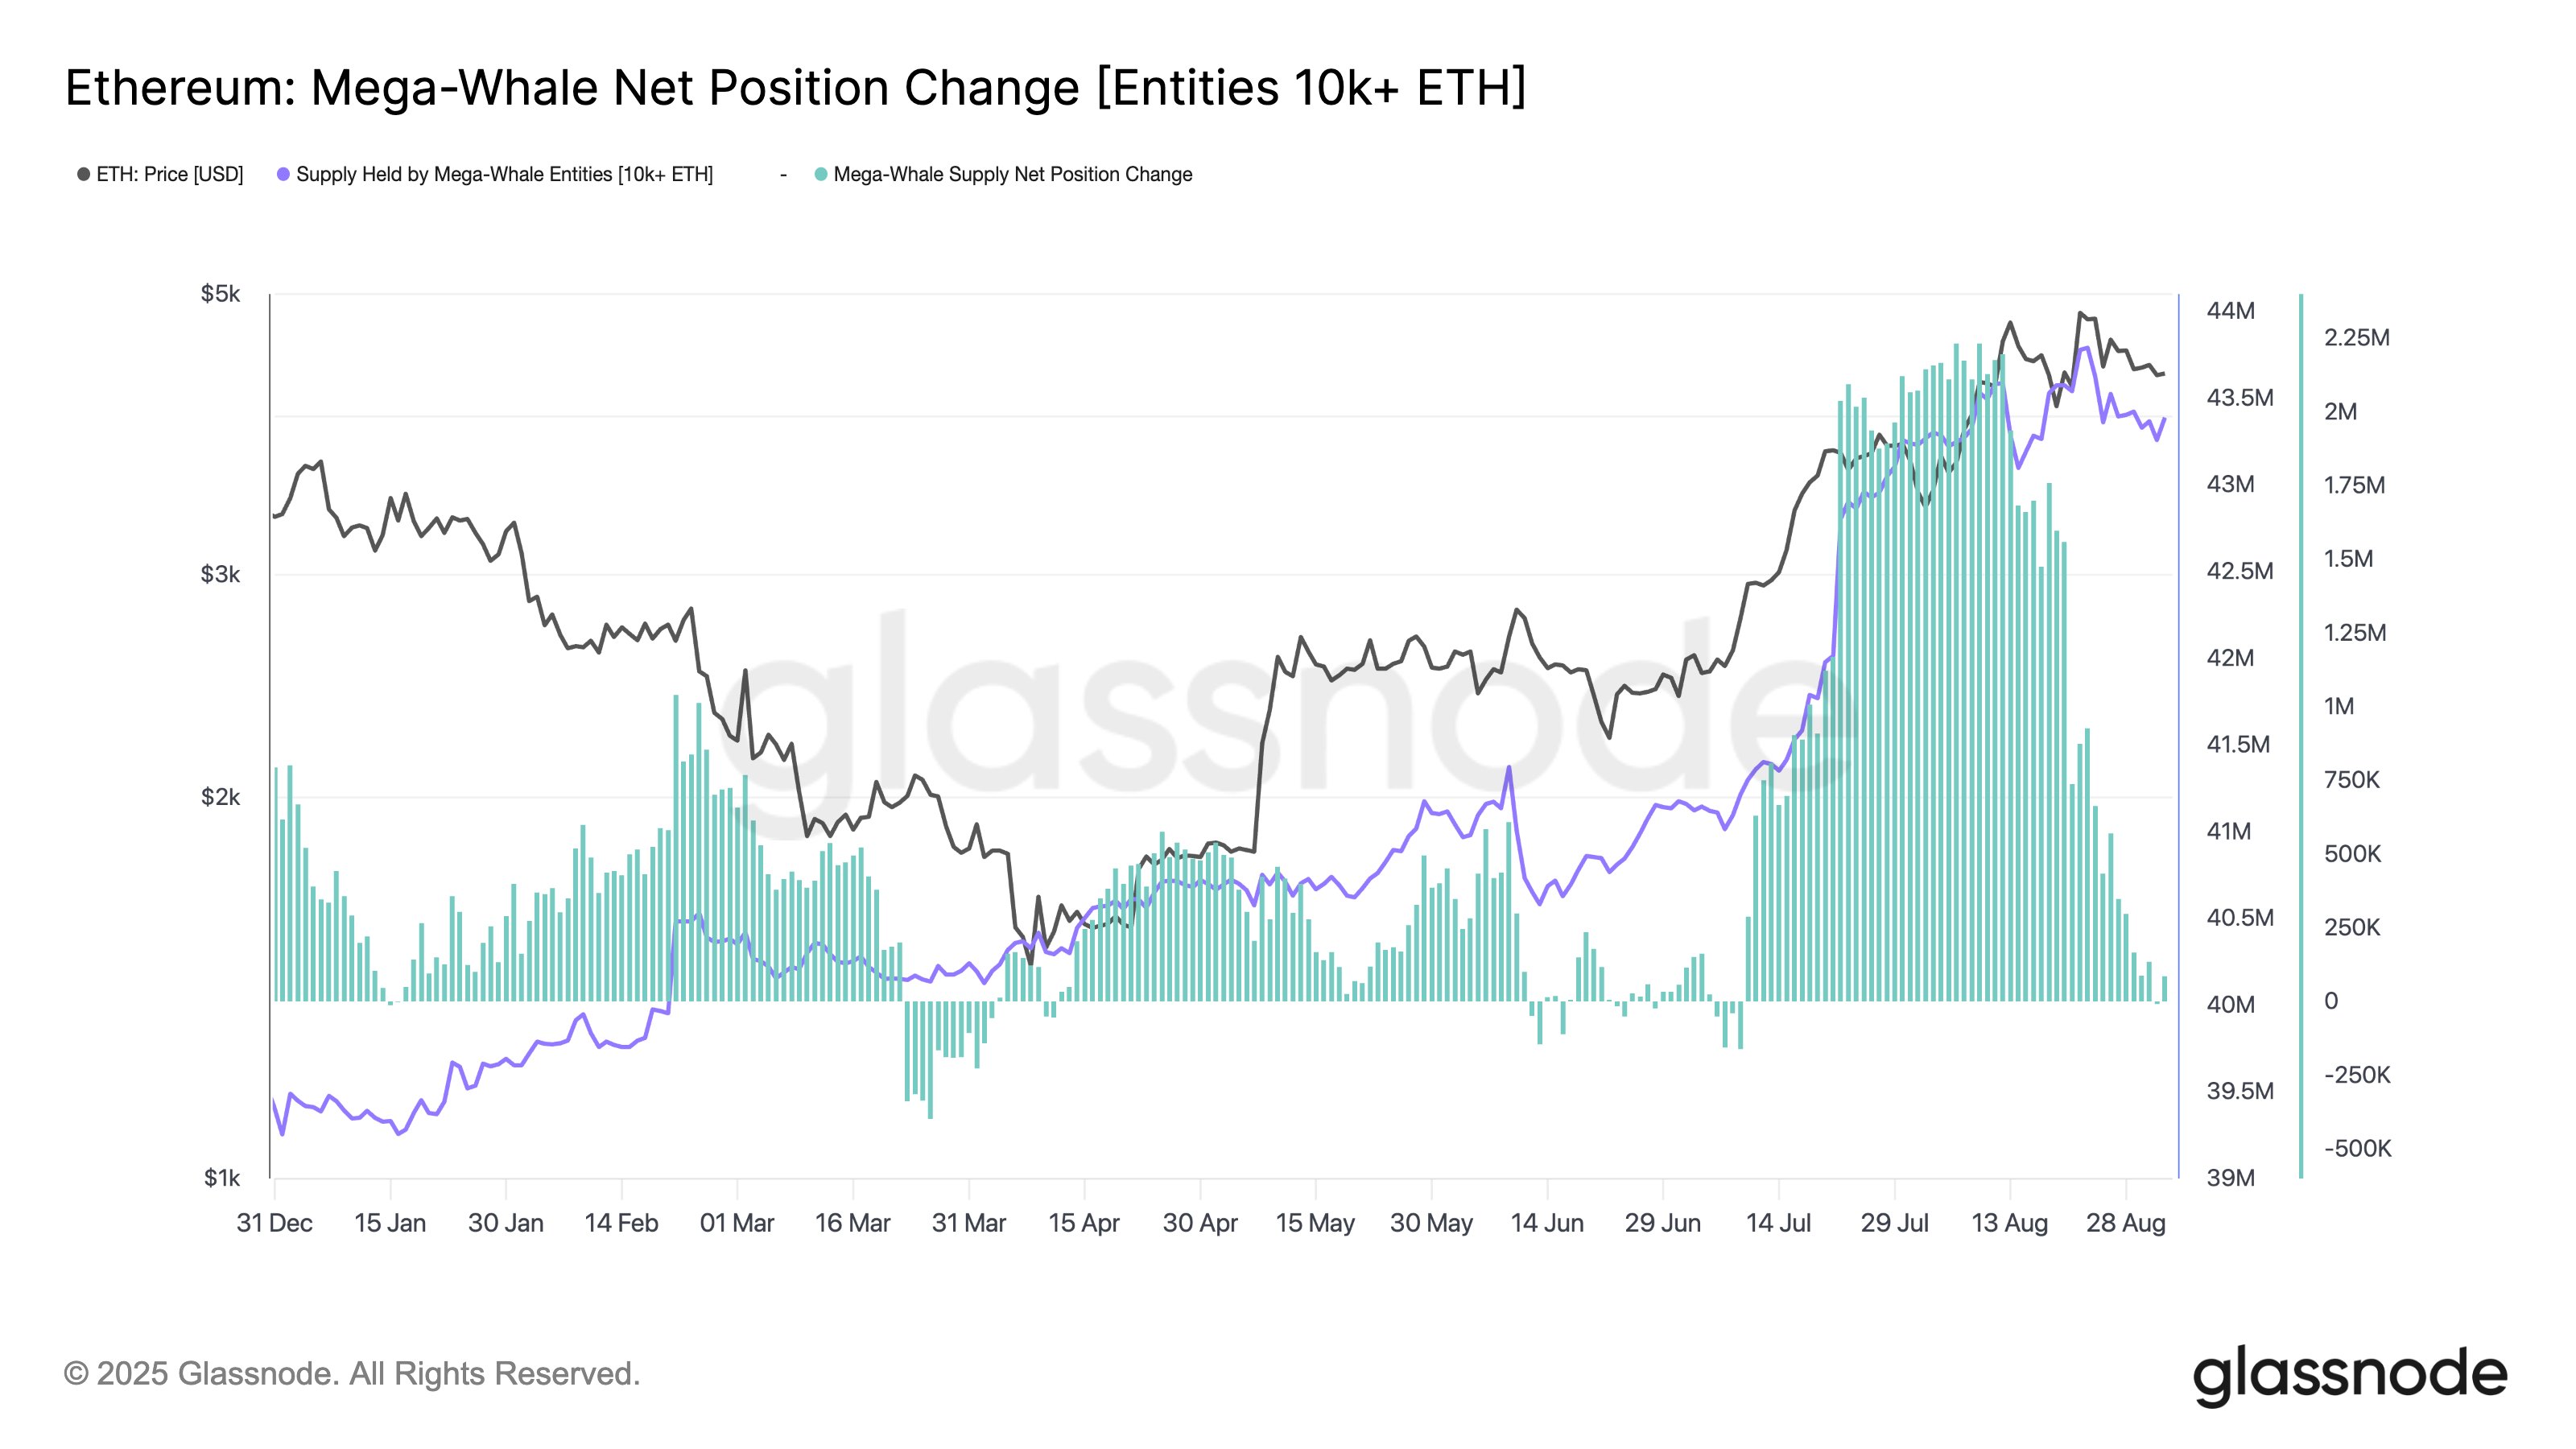Click the '44M' supply axis label
This screenshot has width=2576, height=1449.
[2230, 311]
